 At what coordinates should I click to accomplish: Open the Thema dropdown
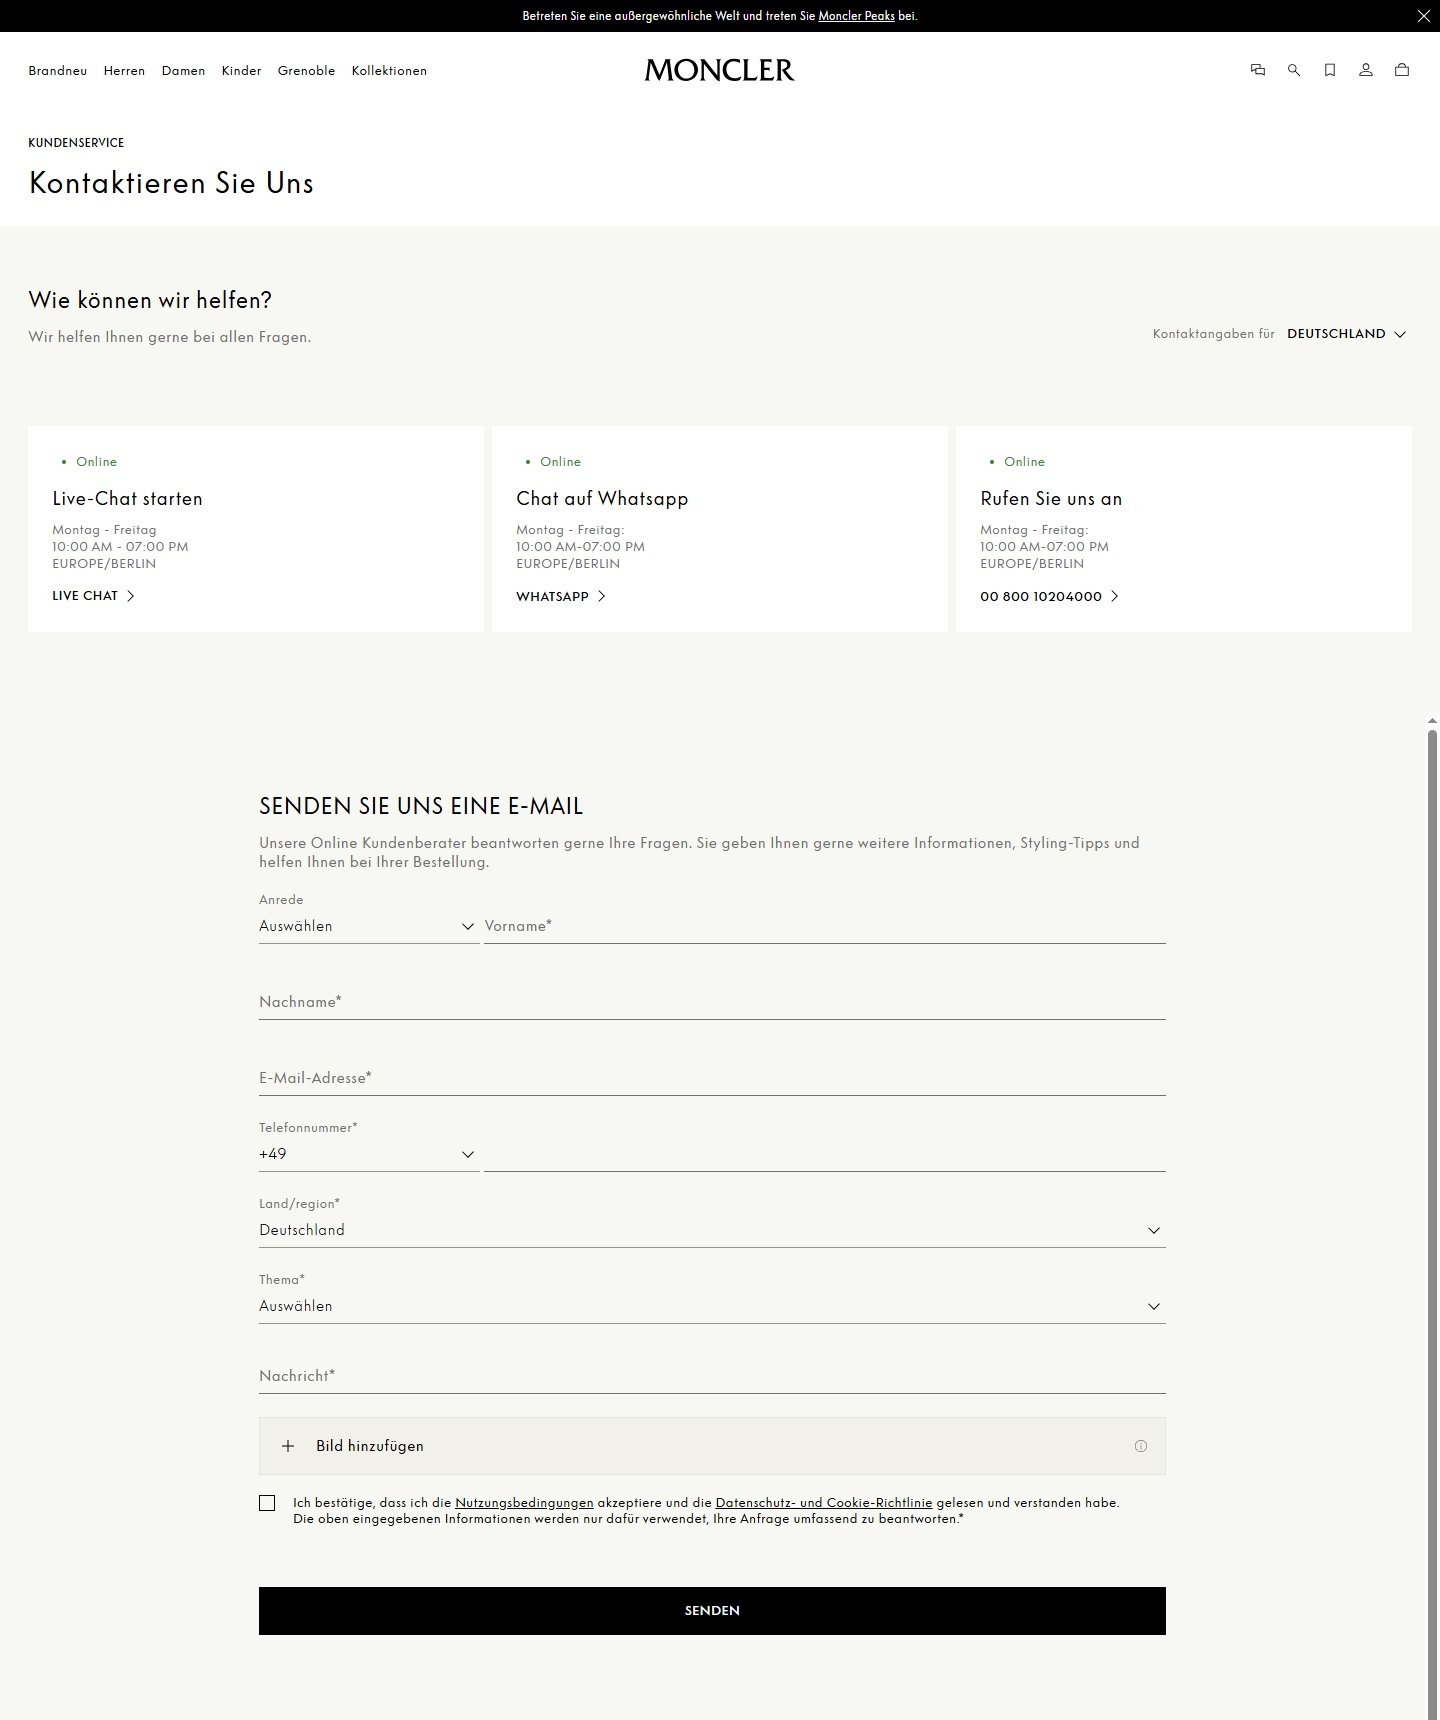pyautogui.click(x=712, y=1306)
